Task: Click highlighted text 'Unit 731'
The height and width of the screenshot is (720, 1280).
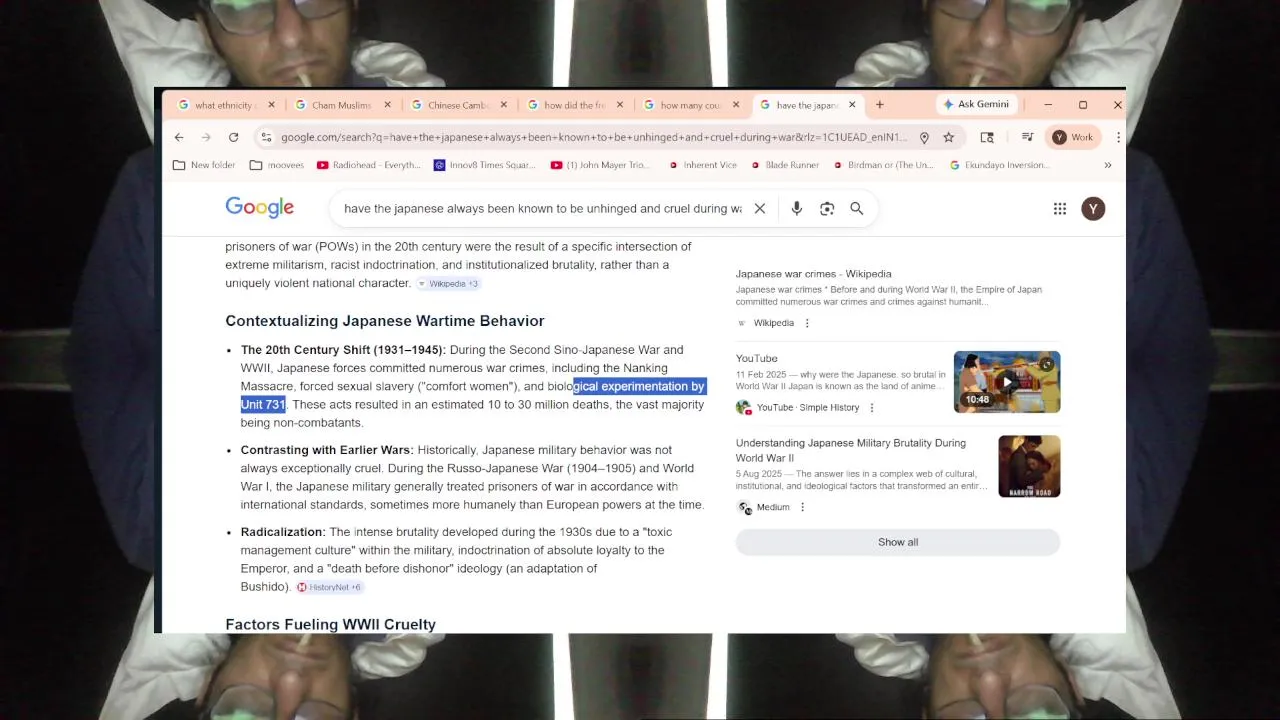Action: 263,404
